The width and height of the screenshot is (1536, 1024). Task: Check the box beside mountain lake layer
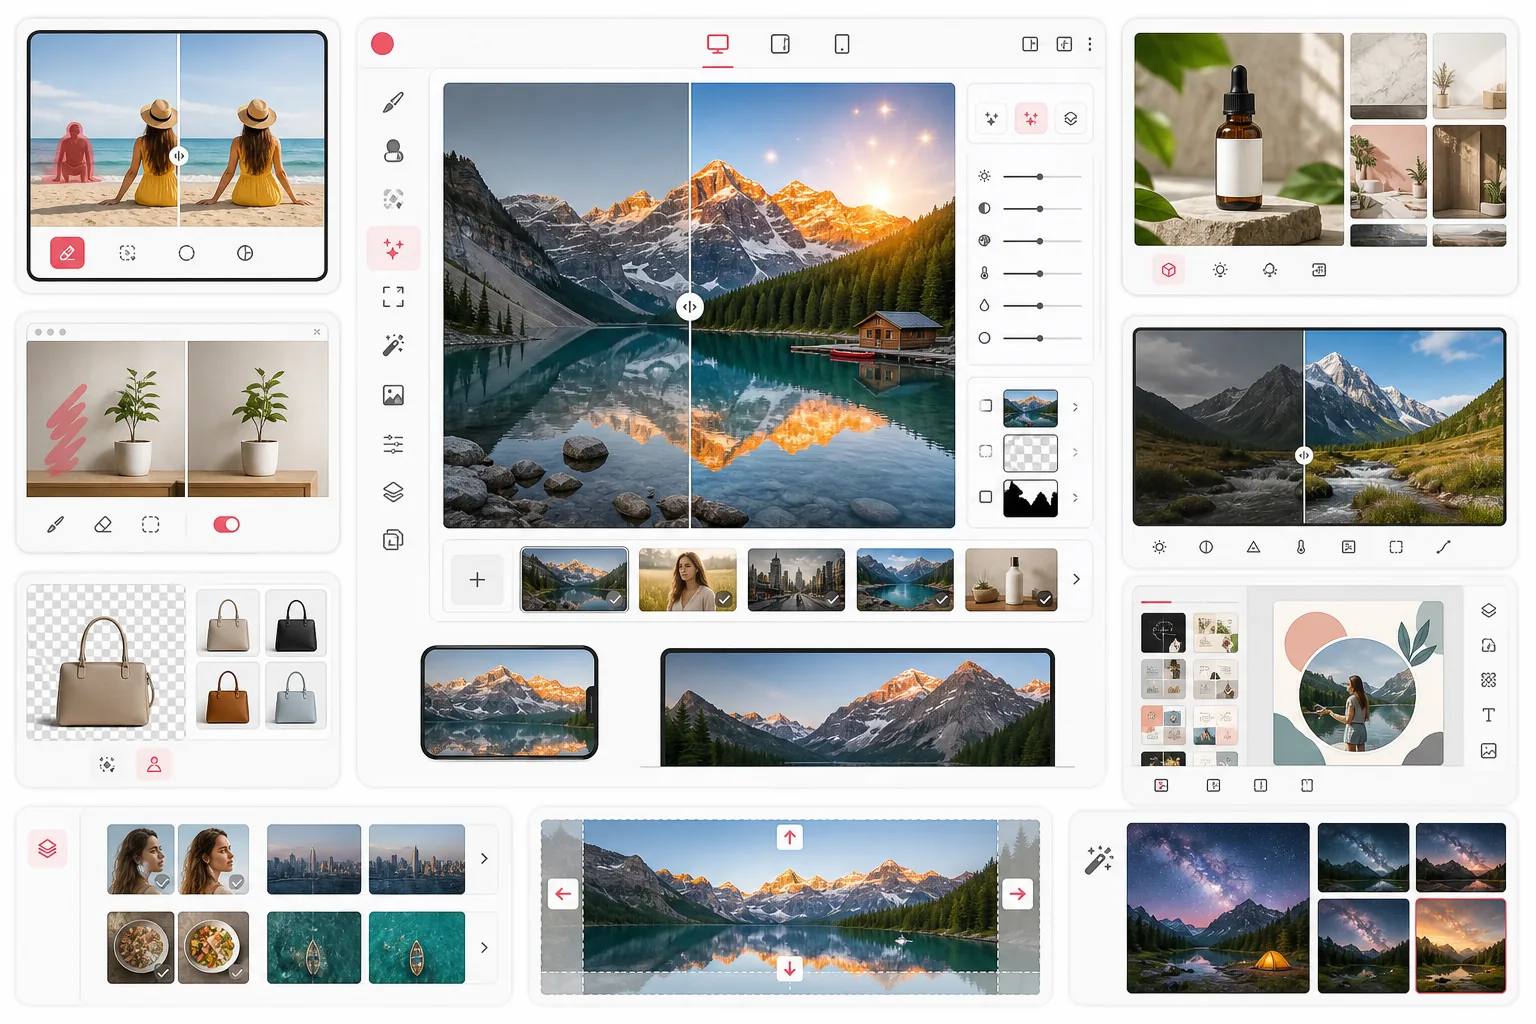tap(986, 406)
